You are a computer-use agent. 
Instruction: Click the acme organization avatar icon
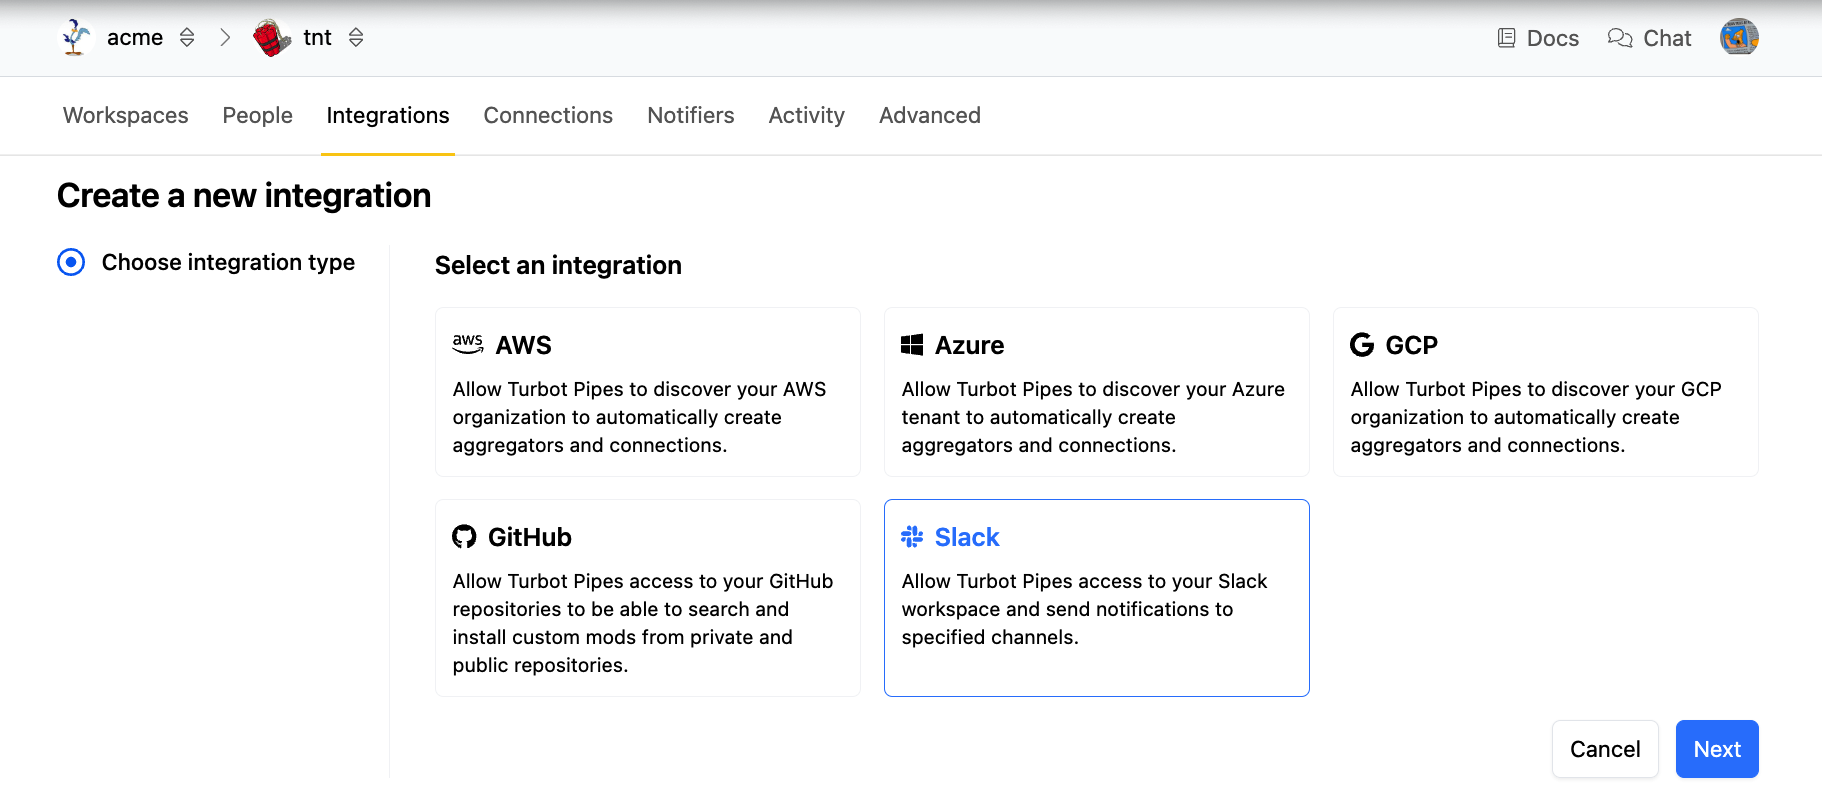pos(76,38)
